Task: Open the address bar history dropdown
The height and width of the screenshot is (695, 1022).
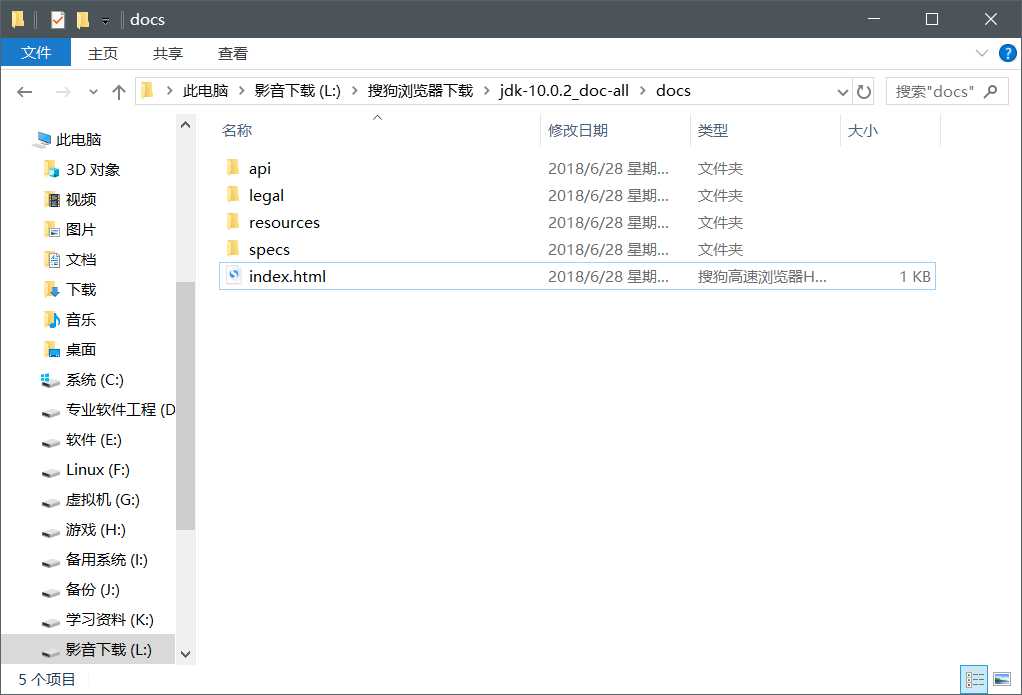Action: 842,92
